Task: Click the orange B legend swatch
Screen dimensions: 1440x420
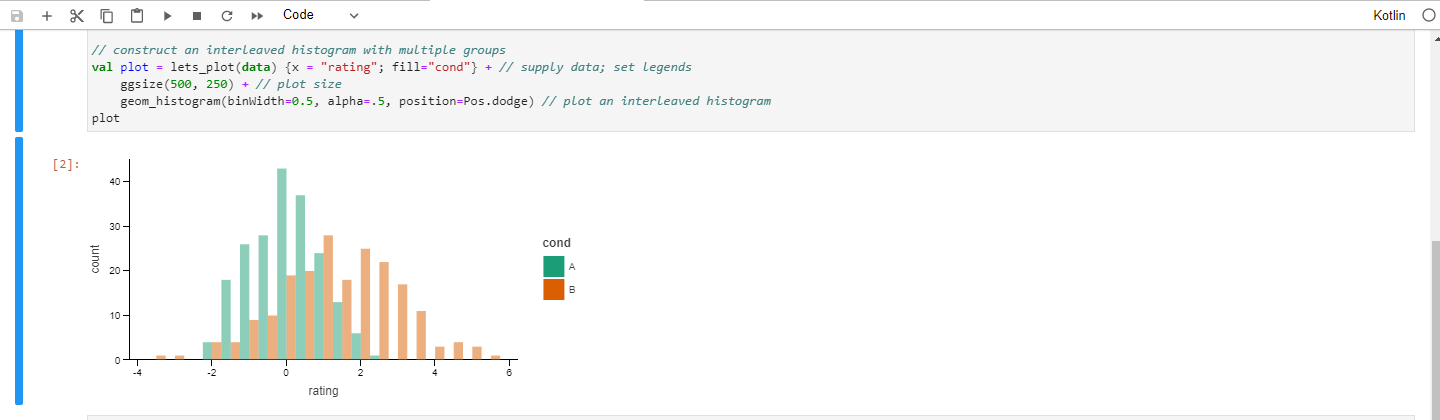Action: [x=554, y=289]
